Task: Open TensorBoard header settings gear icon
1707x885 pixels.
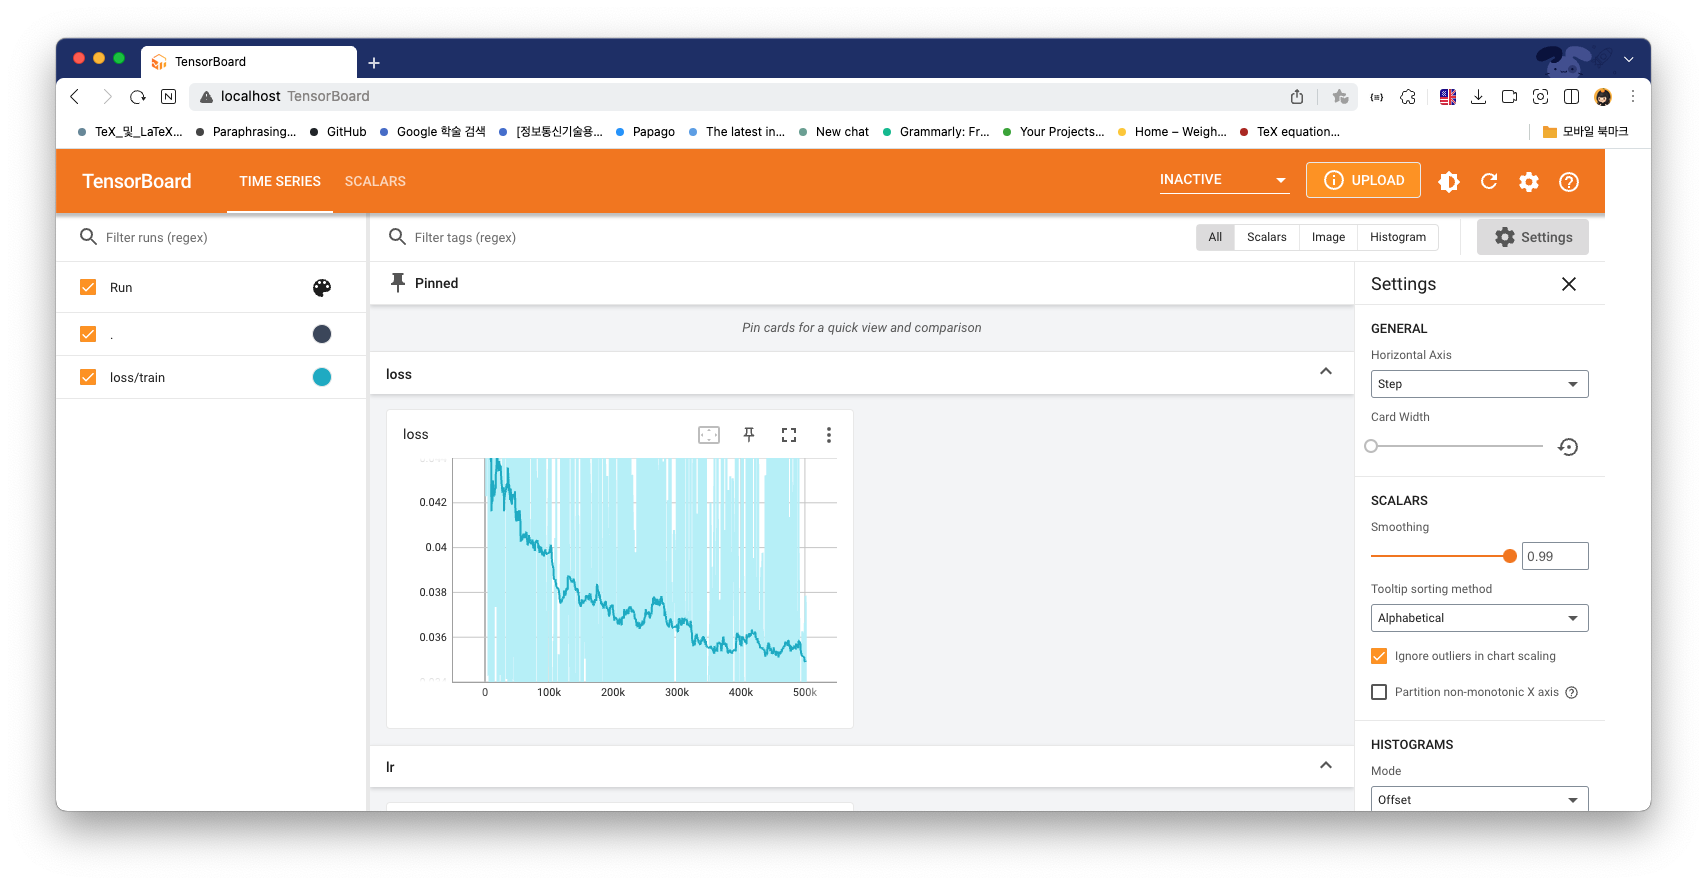Action: click(x=1529, y=181)
